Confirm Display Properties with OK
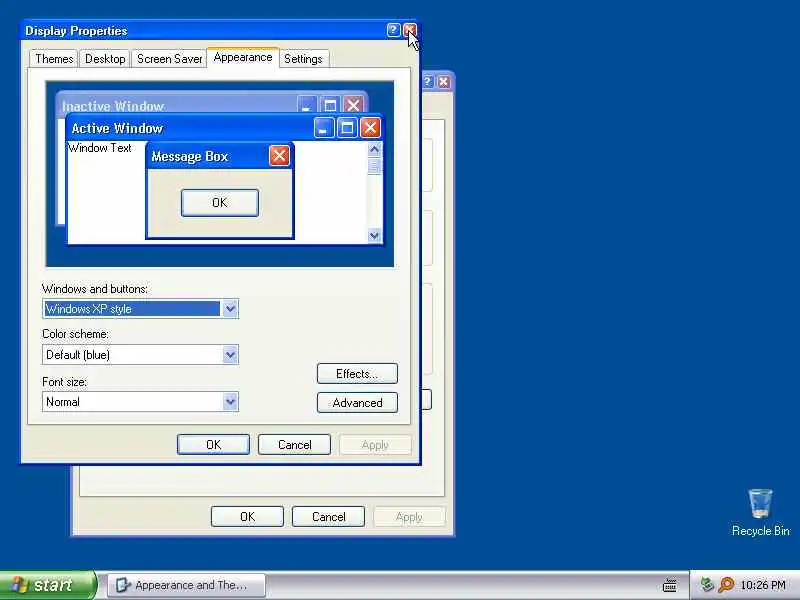This screenshot has width=800, height=600. [213, 444]
